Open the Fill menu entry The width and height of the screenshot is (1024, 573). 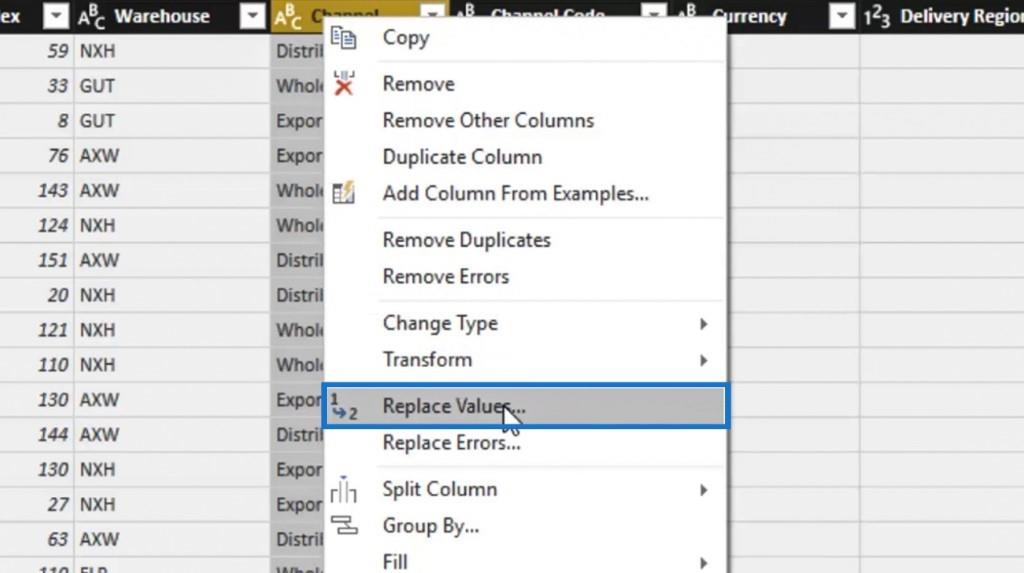(x=525, y=562)
